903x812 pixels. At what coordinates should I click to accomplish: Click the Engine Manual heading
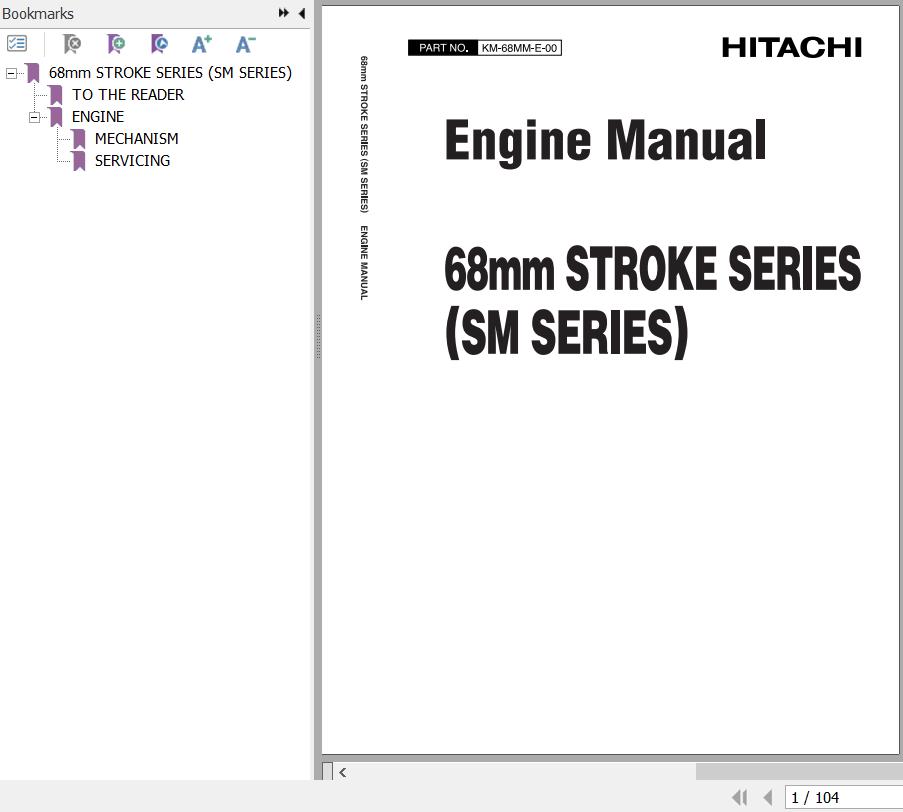click(x=605, y=141)
